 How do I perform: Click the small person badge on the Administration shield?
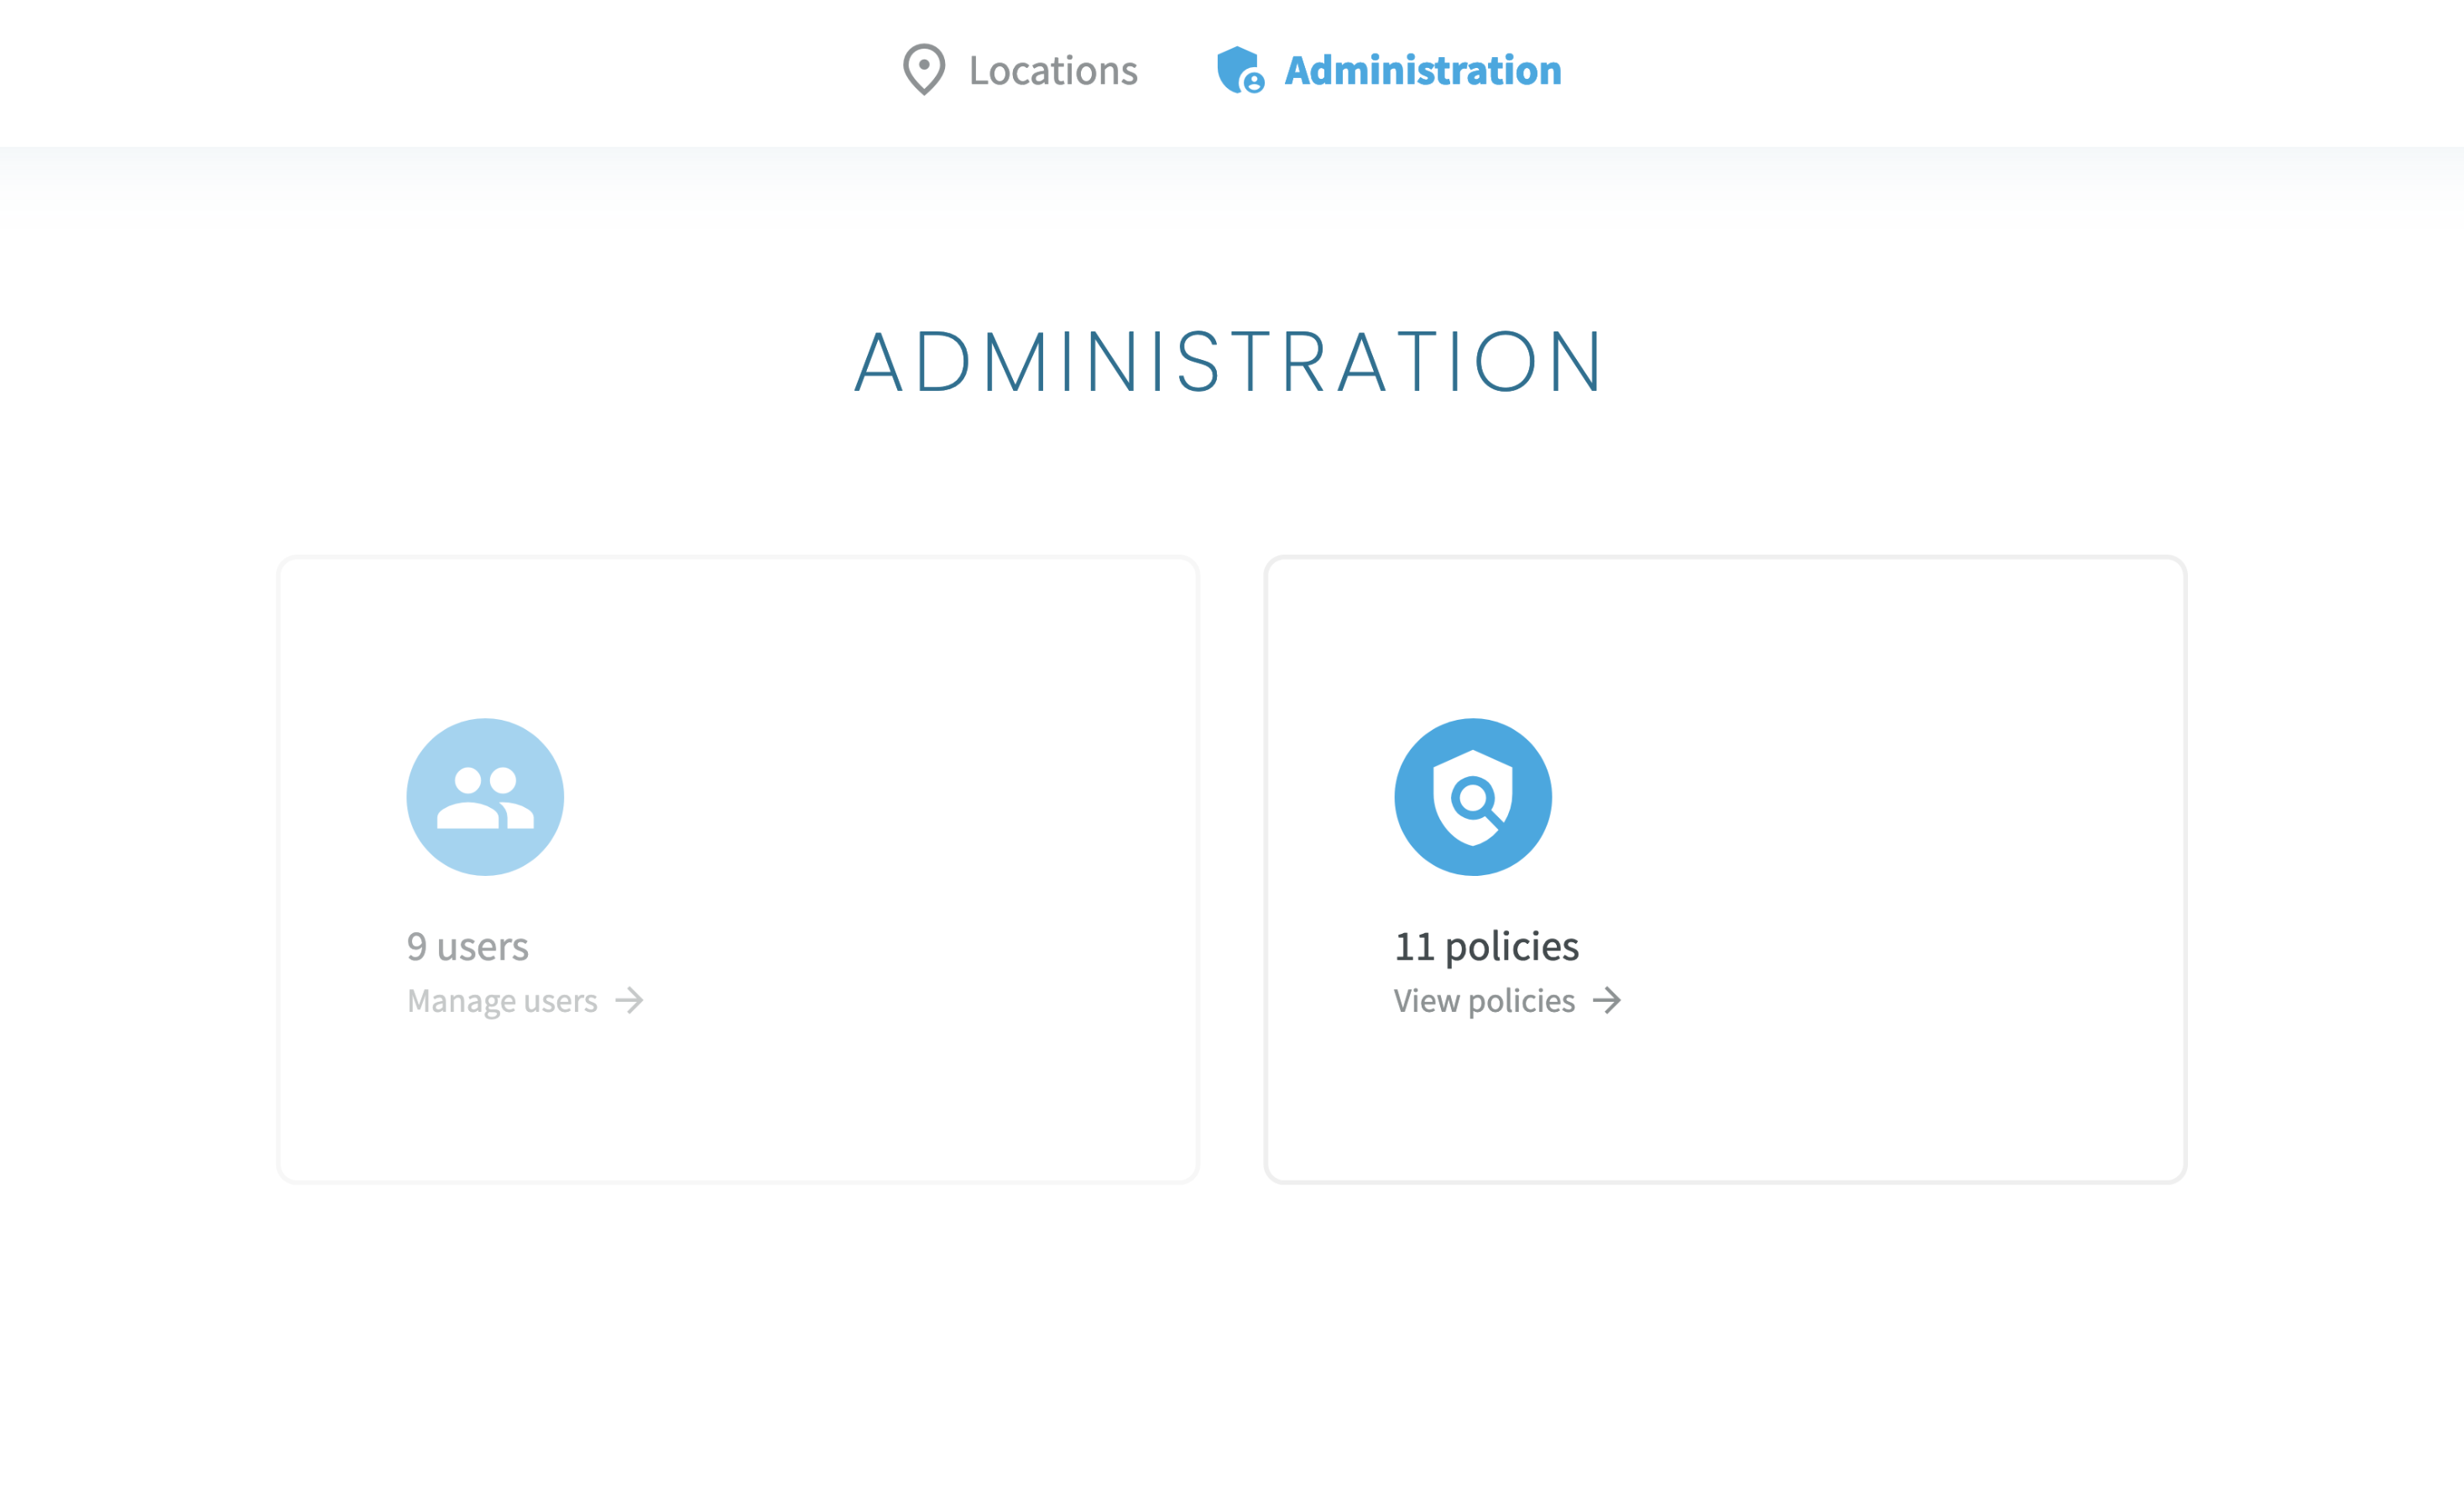1253,84
